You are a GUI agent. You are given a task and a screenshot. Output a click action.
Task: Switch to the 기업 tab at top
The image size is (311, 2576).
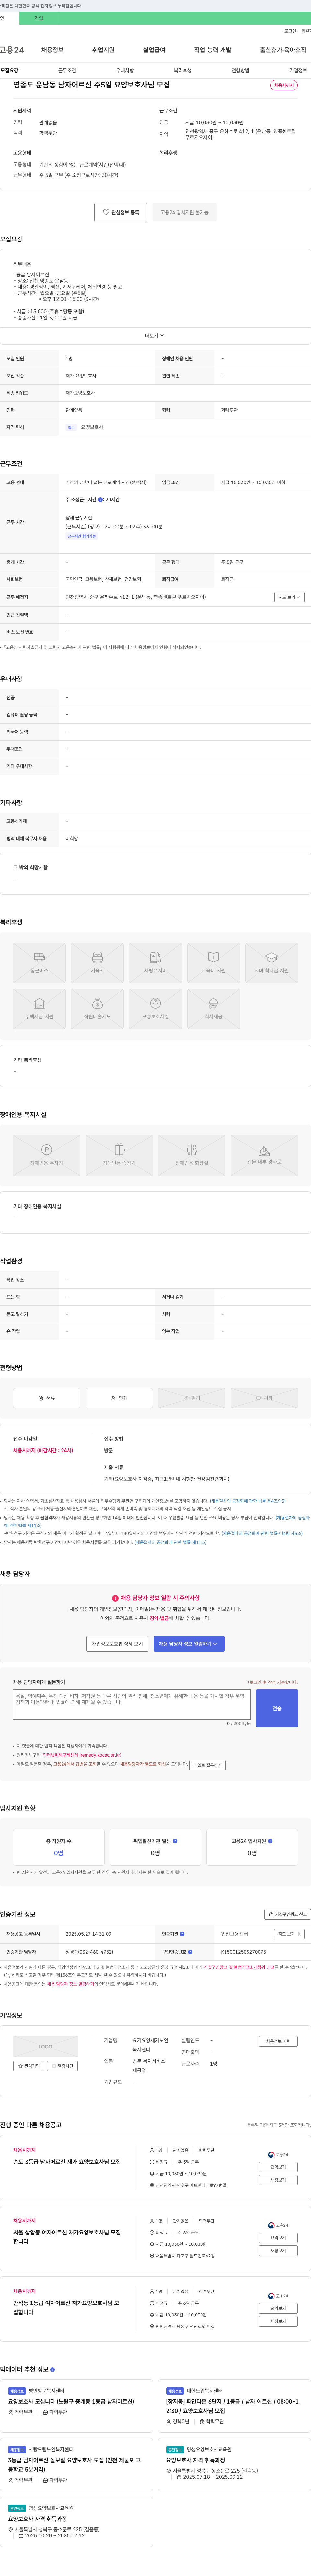point(39,18)
